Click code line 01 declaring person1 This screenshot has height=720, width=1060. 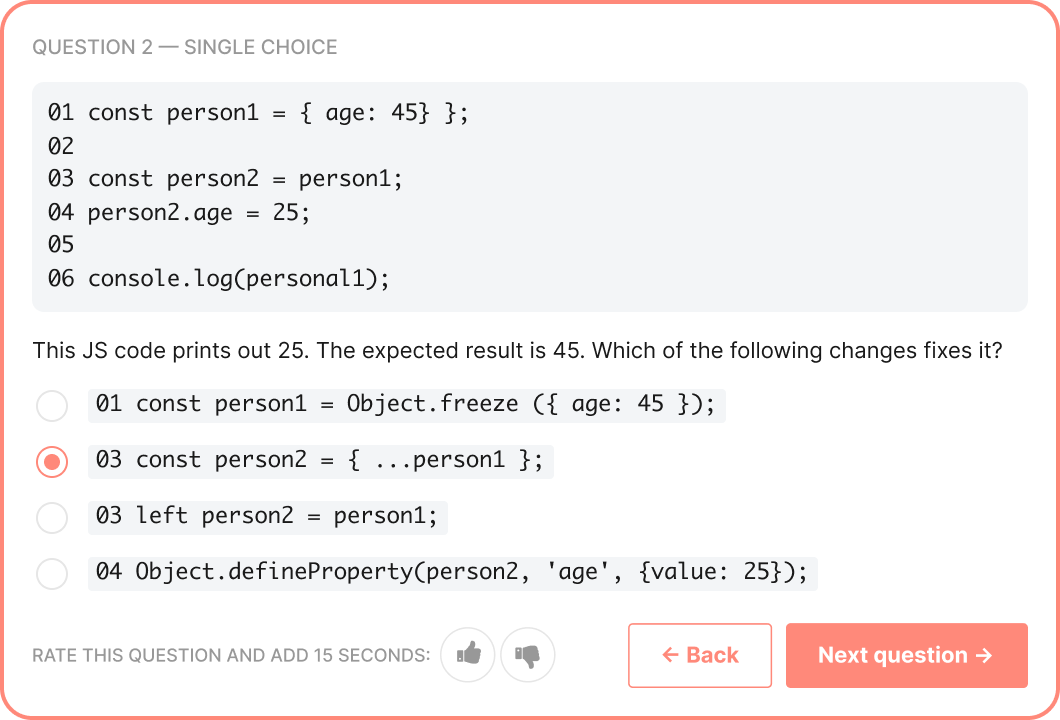click(258, 113)
